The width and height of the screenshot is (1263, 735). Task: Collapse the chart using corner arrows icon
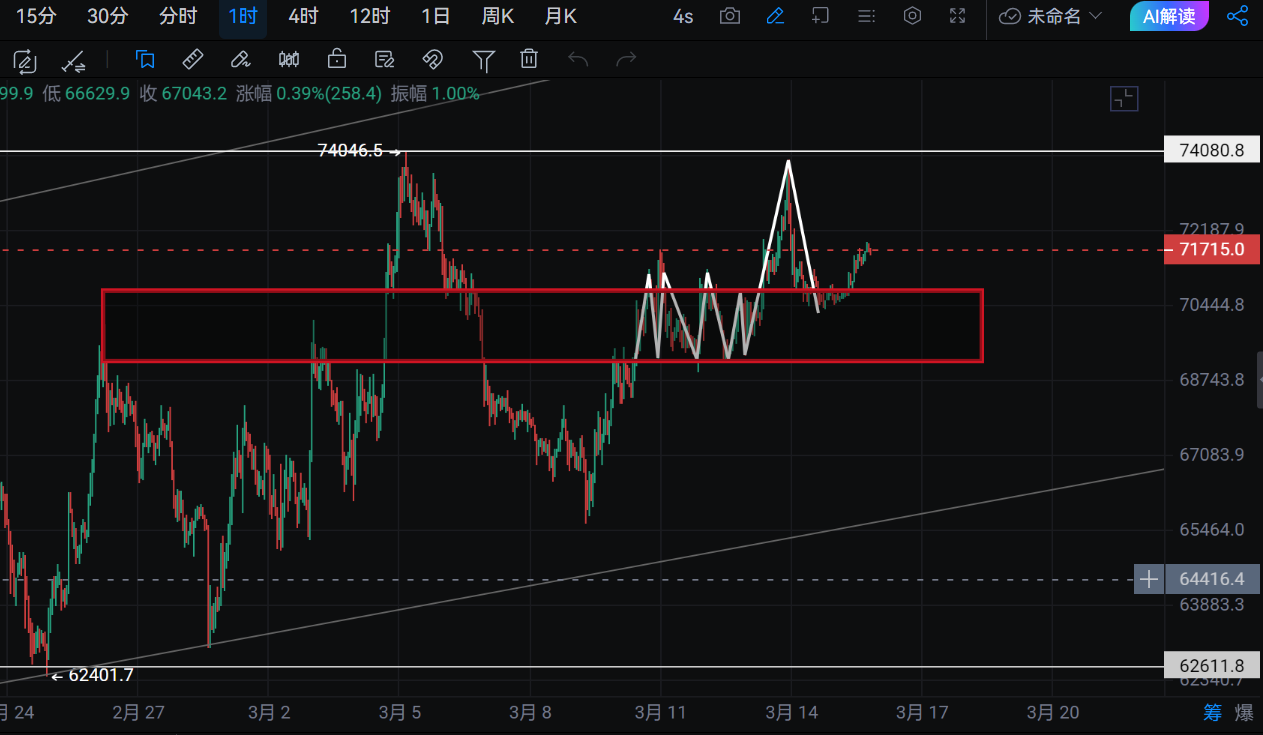click(x=1124, y=98)
